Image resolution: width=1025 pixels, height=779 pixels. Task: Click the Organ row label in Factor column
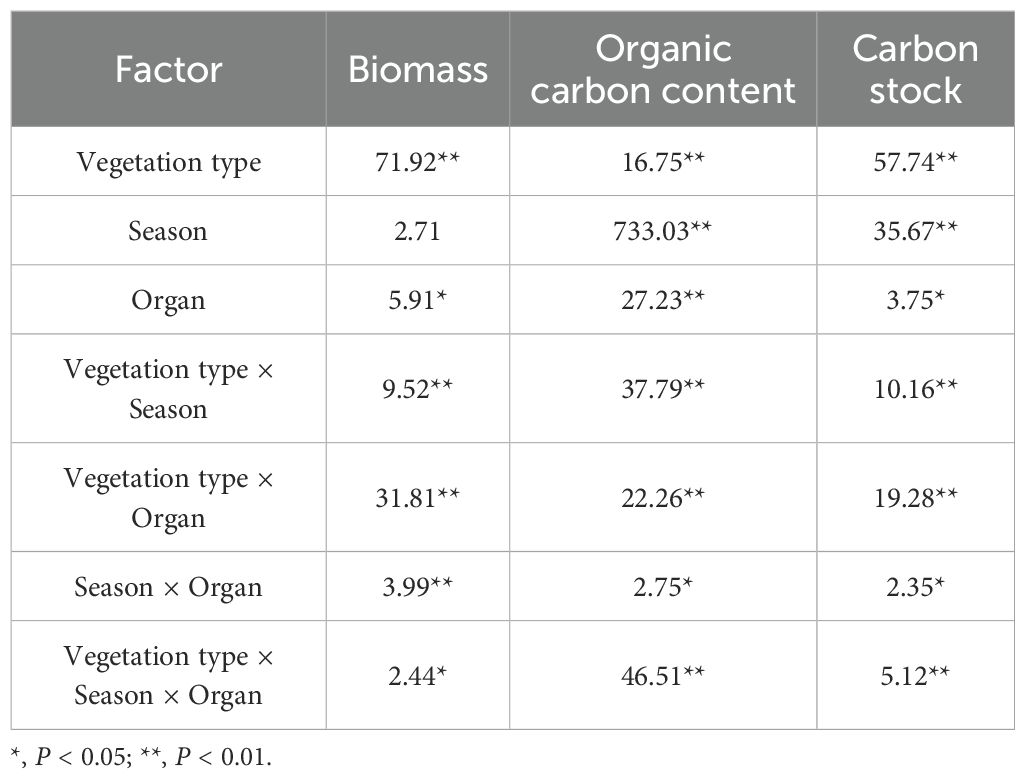[x=168, y=300]
